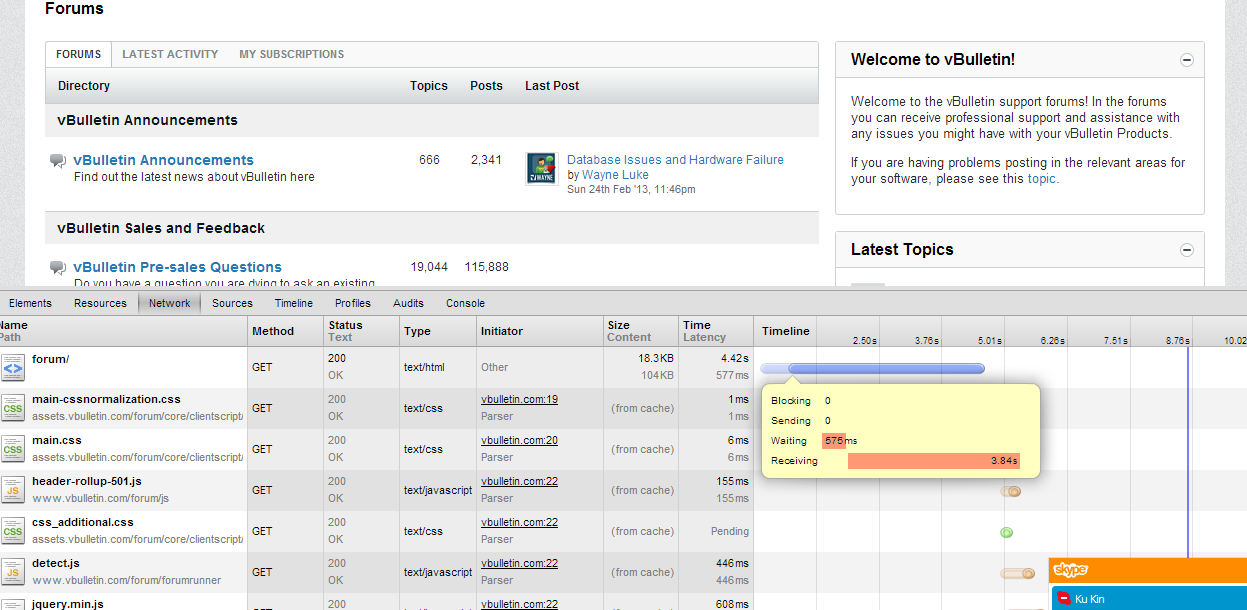Select the jquery.min.js request name
The image size is (1247, 610).
point(67,604)
